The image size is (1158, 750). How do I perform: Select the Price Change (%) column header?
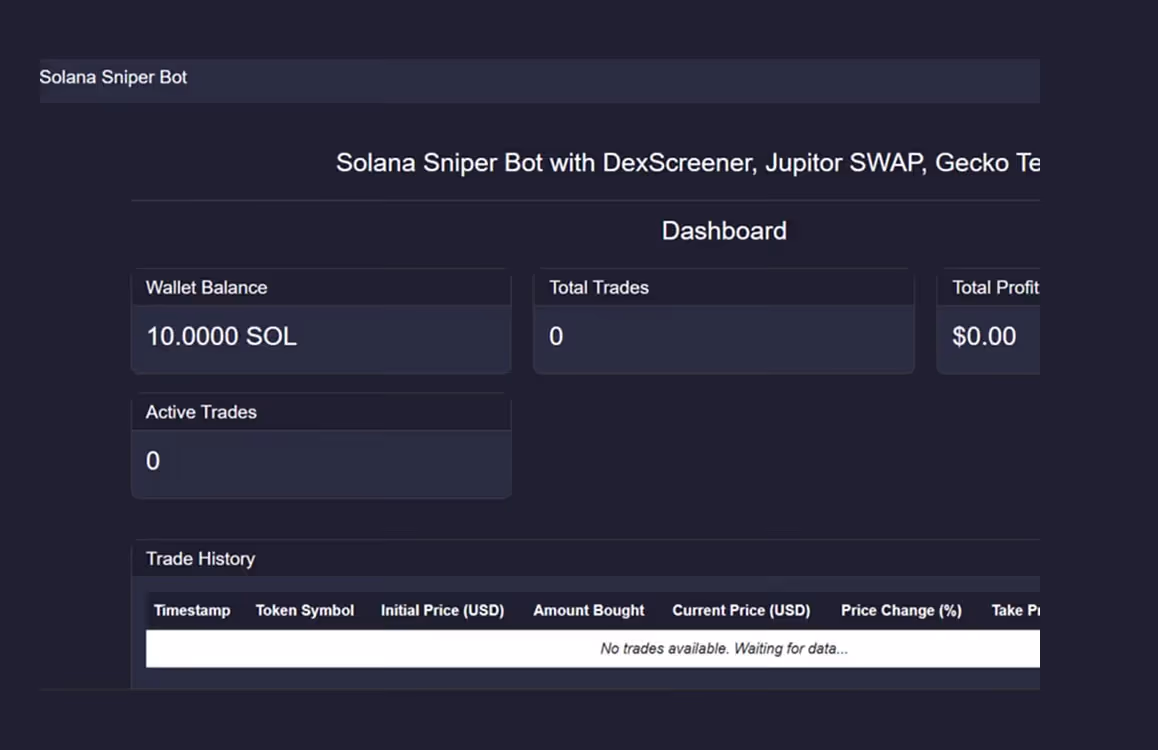tap(901, 610)
